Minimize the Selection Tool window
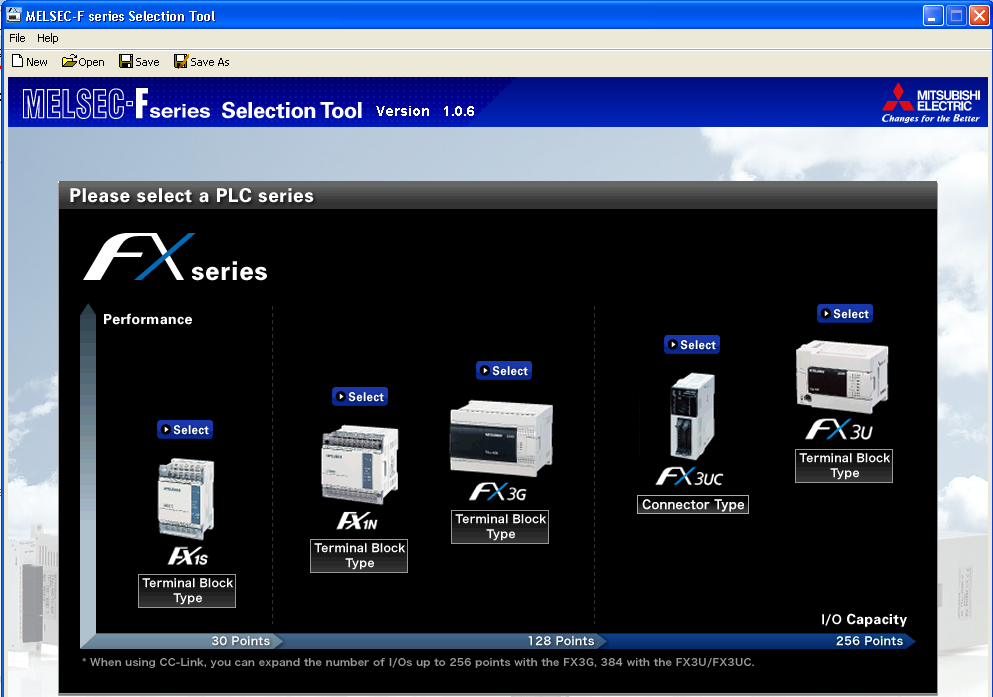This screenshot has width=993, height=697. point(933,16)
